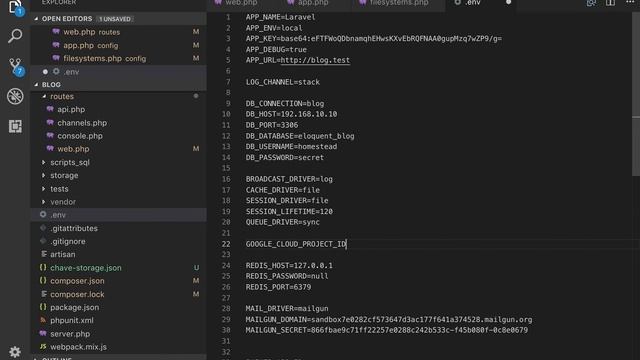Collapse the Open Editors section
Image resolution: width=640 pixels, height=360 pixels.
[36, 19]
